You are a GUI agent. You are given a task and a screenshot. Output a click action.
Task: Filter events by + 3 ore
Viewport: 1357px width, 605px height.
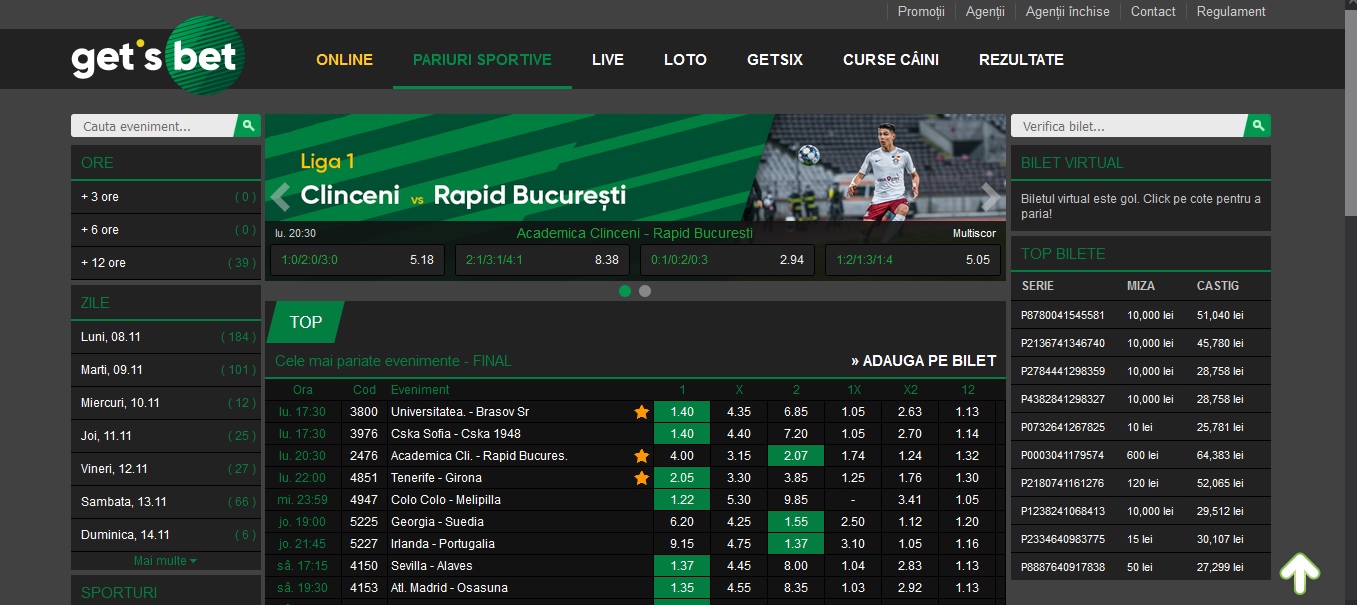(x=166, y=197)
